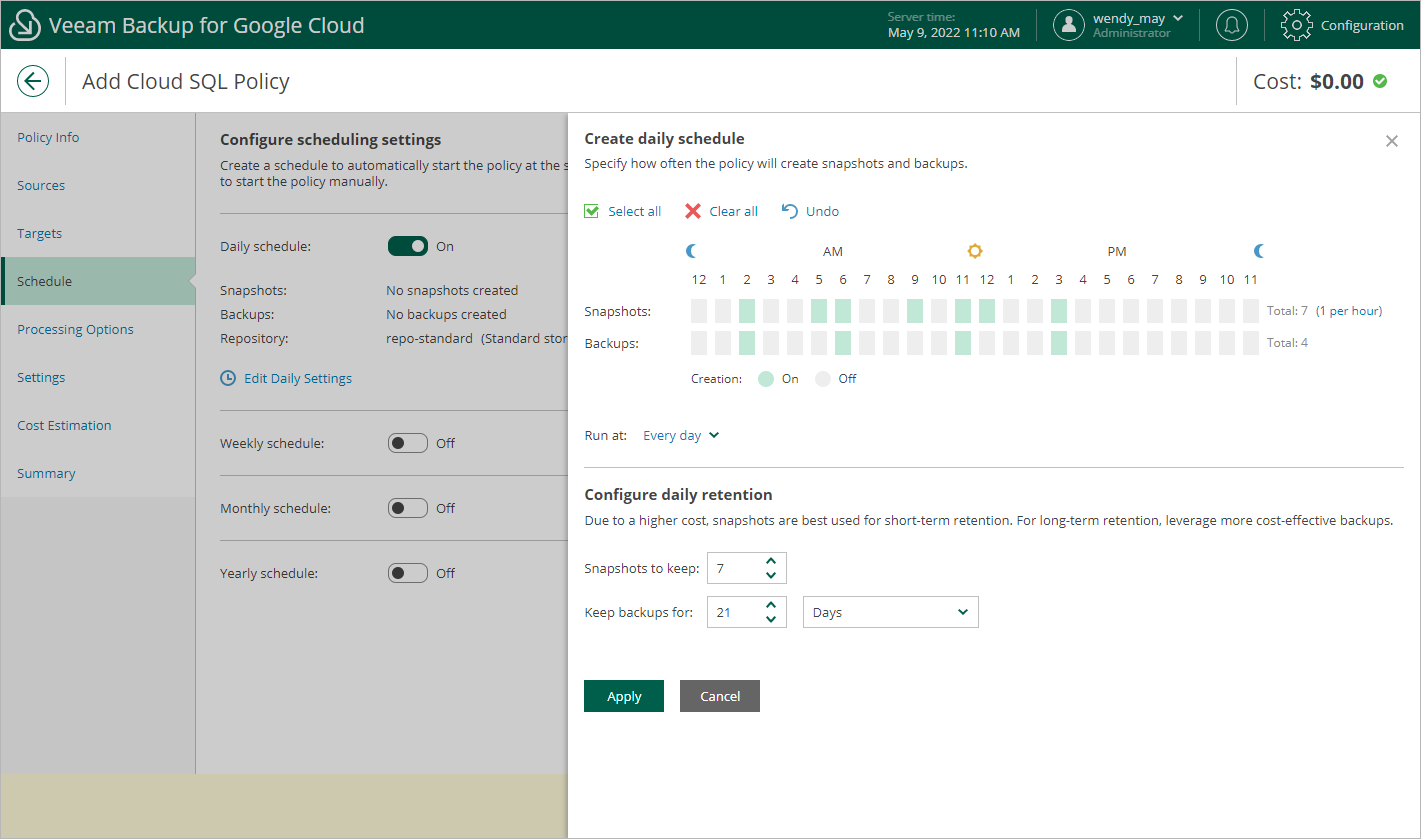The width and height of the screenshot is (1421, 839).
Task: Decrease Keep backups for value with down arrow
Action: pos(770,619)
